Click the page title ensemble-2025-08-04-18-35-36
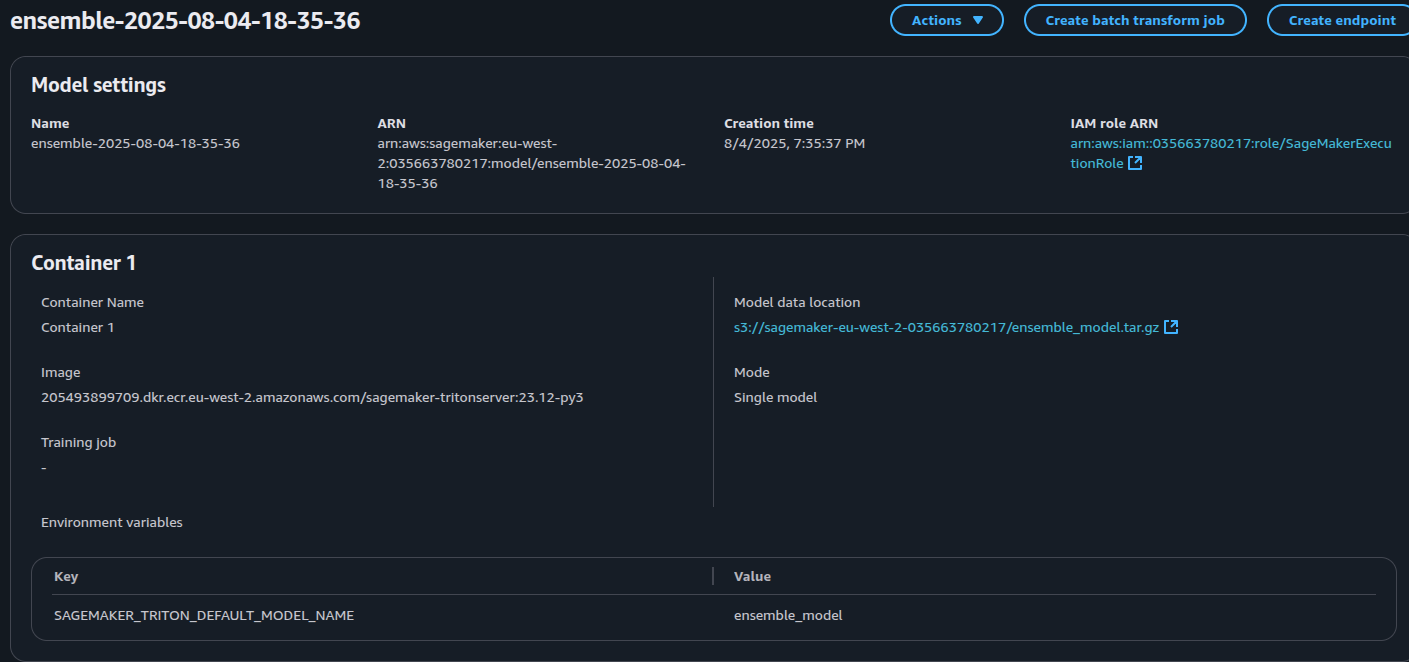The image size is (1409, 662). pos(185,21)
